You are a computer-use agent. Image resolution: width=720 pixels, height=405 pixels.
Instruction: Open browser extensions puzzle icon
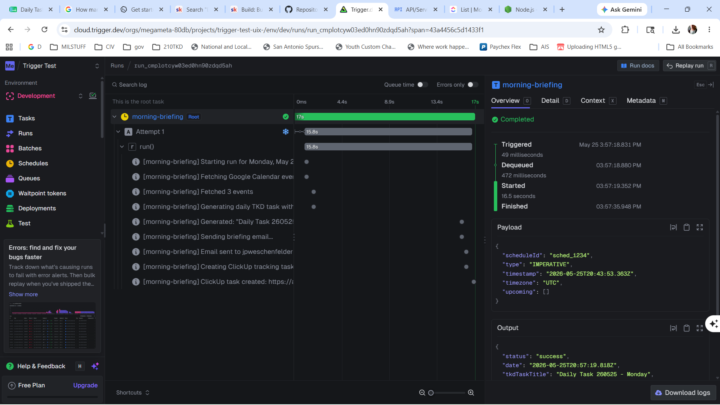625,30
